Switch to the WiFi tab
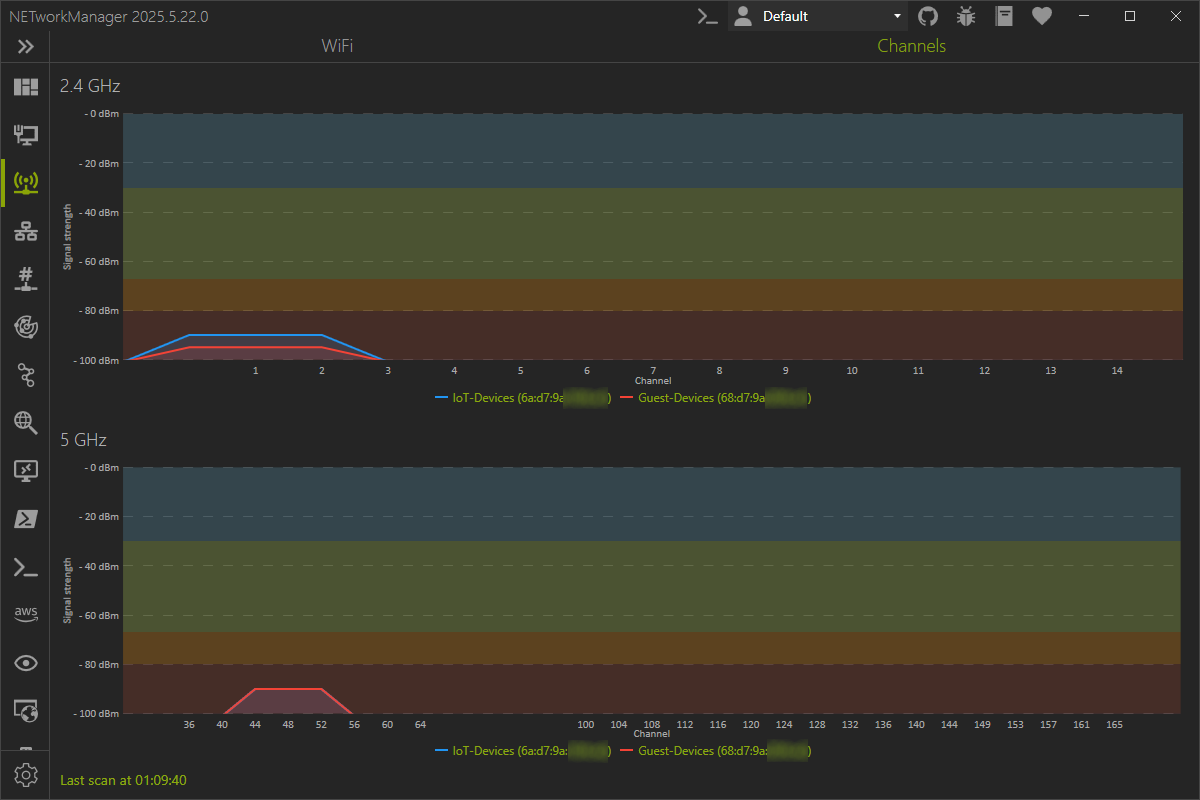This screenshot has width=1200, height=800. coord(337,46)
